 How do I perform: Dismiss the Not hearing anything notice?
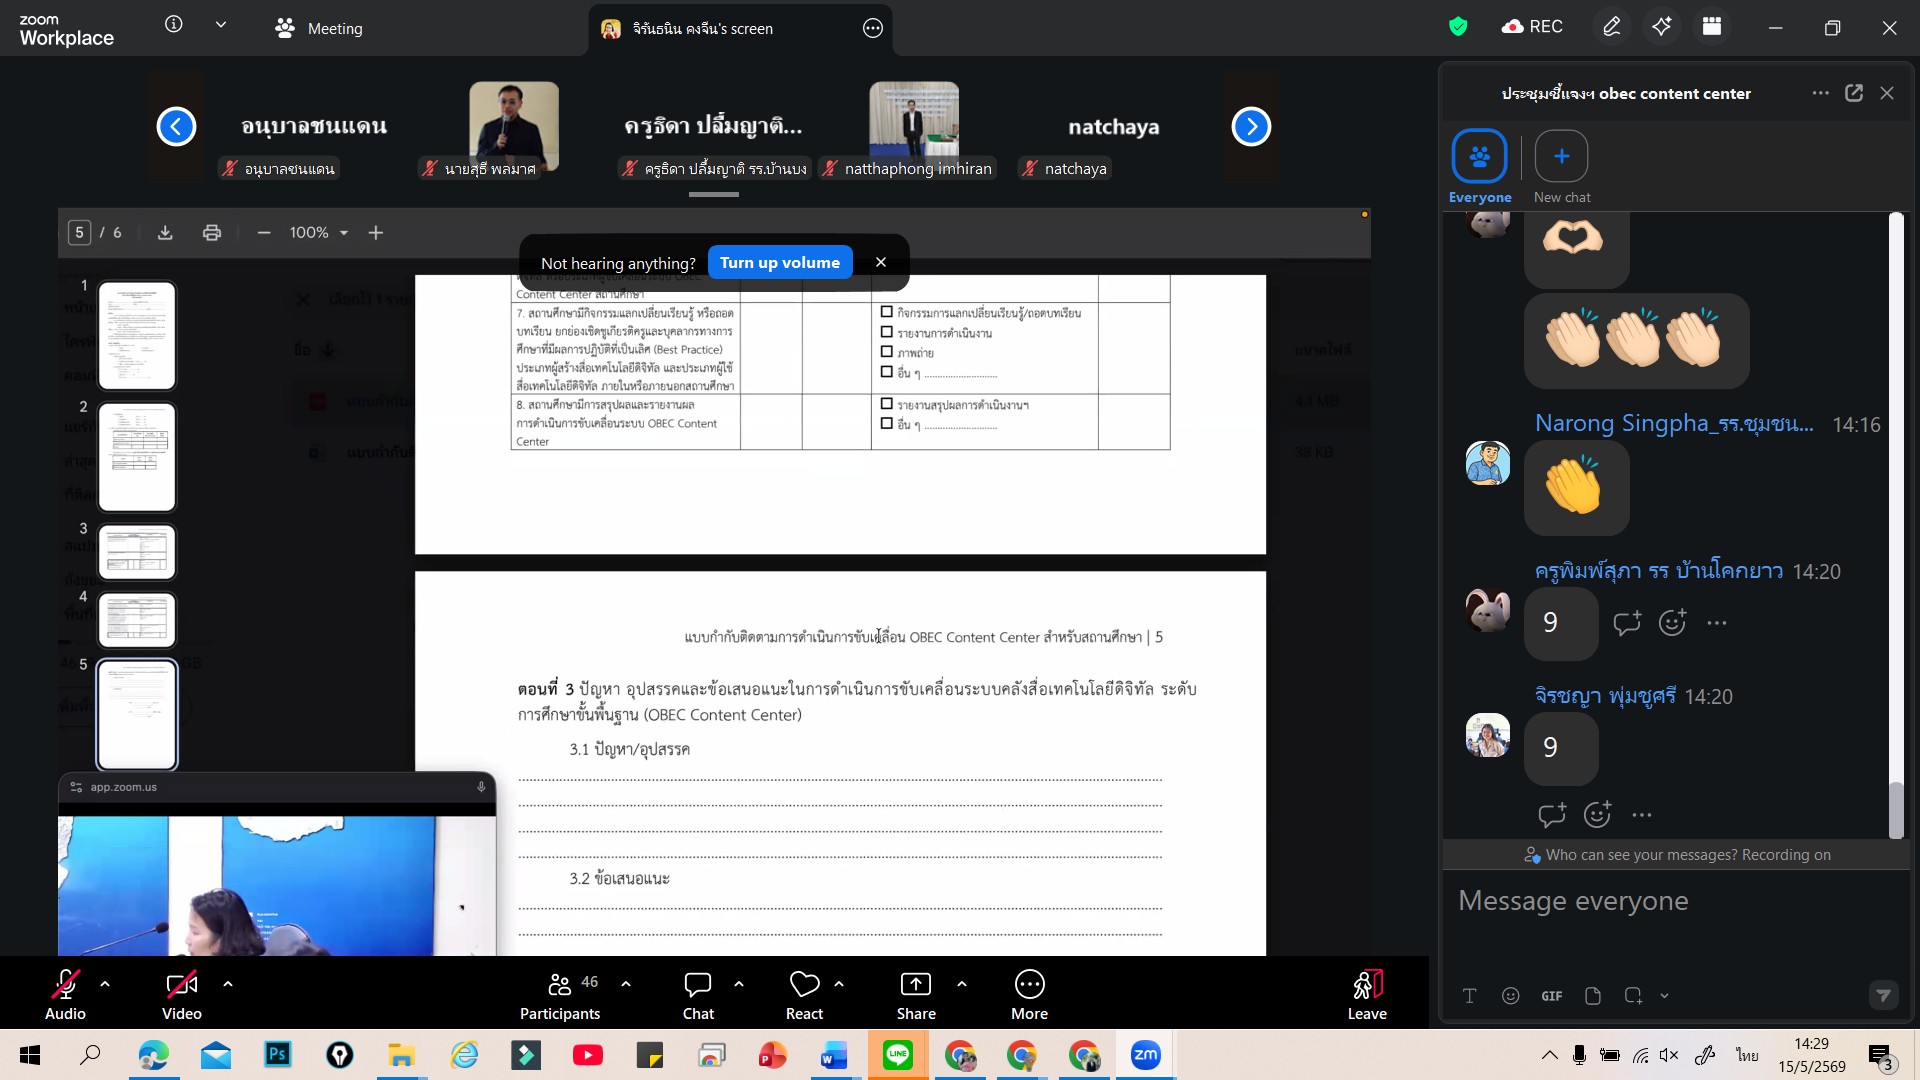click(x=881, y=262)
